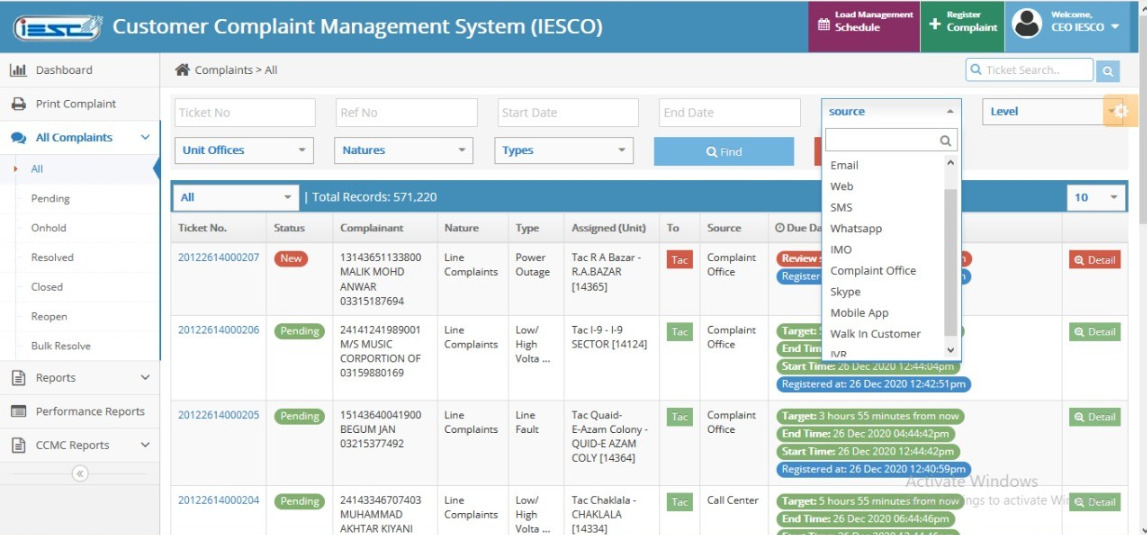
Task: Click the Find button
Action: tap(723, 151)
